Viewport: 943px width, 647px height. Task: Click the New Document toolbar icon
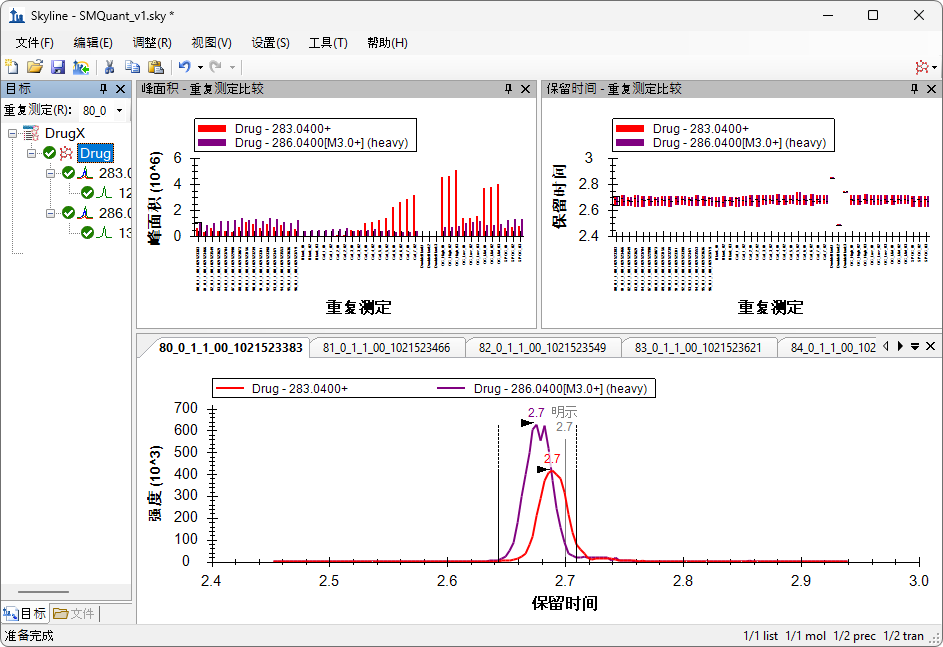coord(12,67)
